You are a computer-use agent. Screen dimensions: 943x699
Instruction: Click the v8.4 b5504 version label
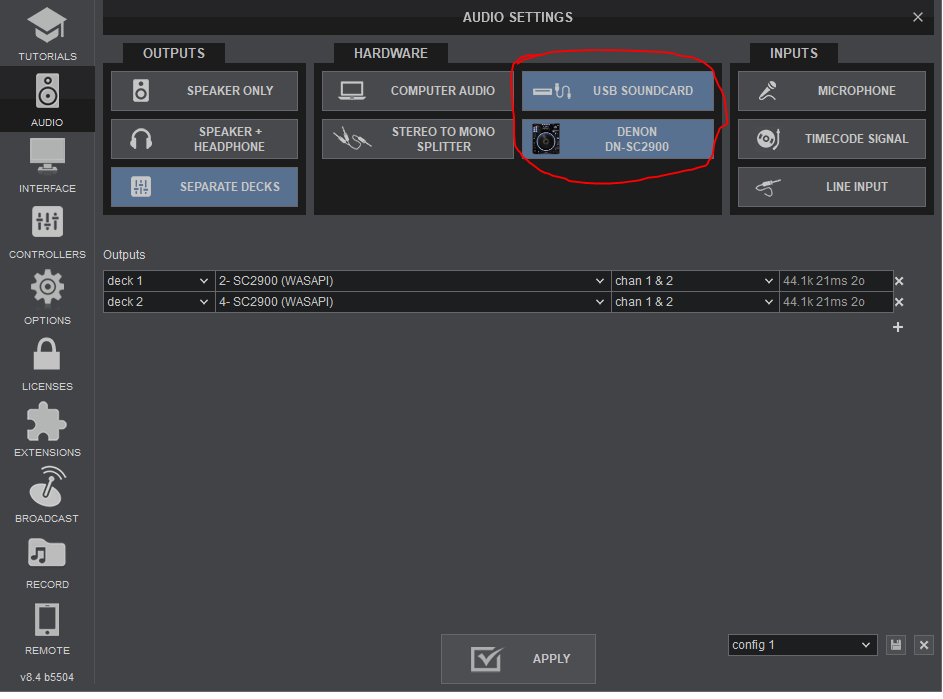pos(47,677)
